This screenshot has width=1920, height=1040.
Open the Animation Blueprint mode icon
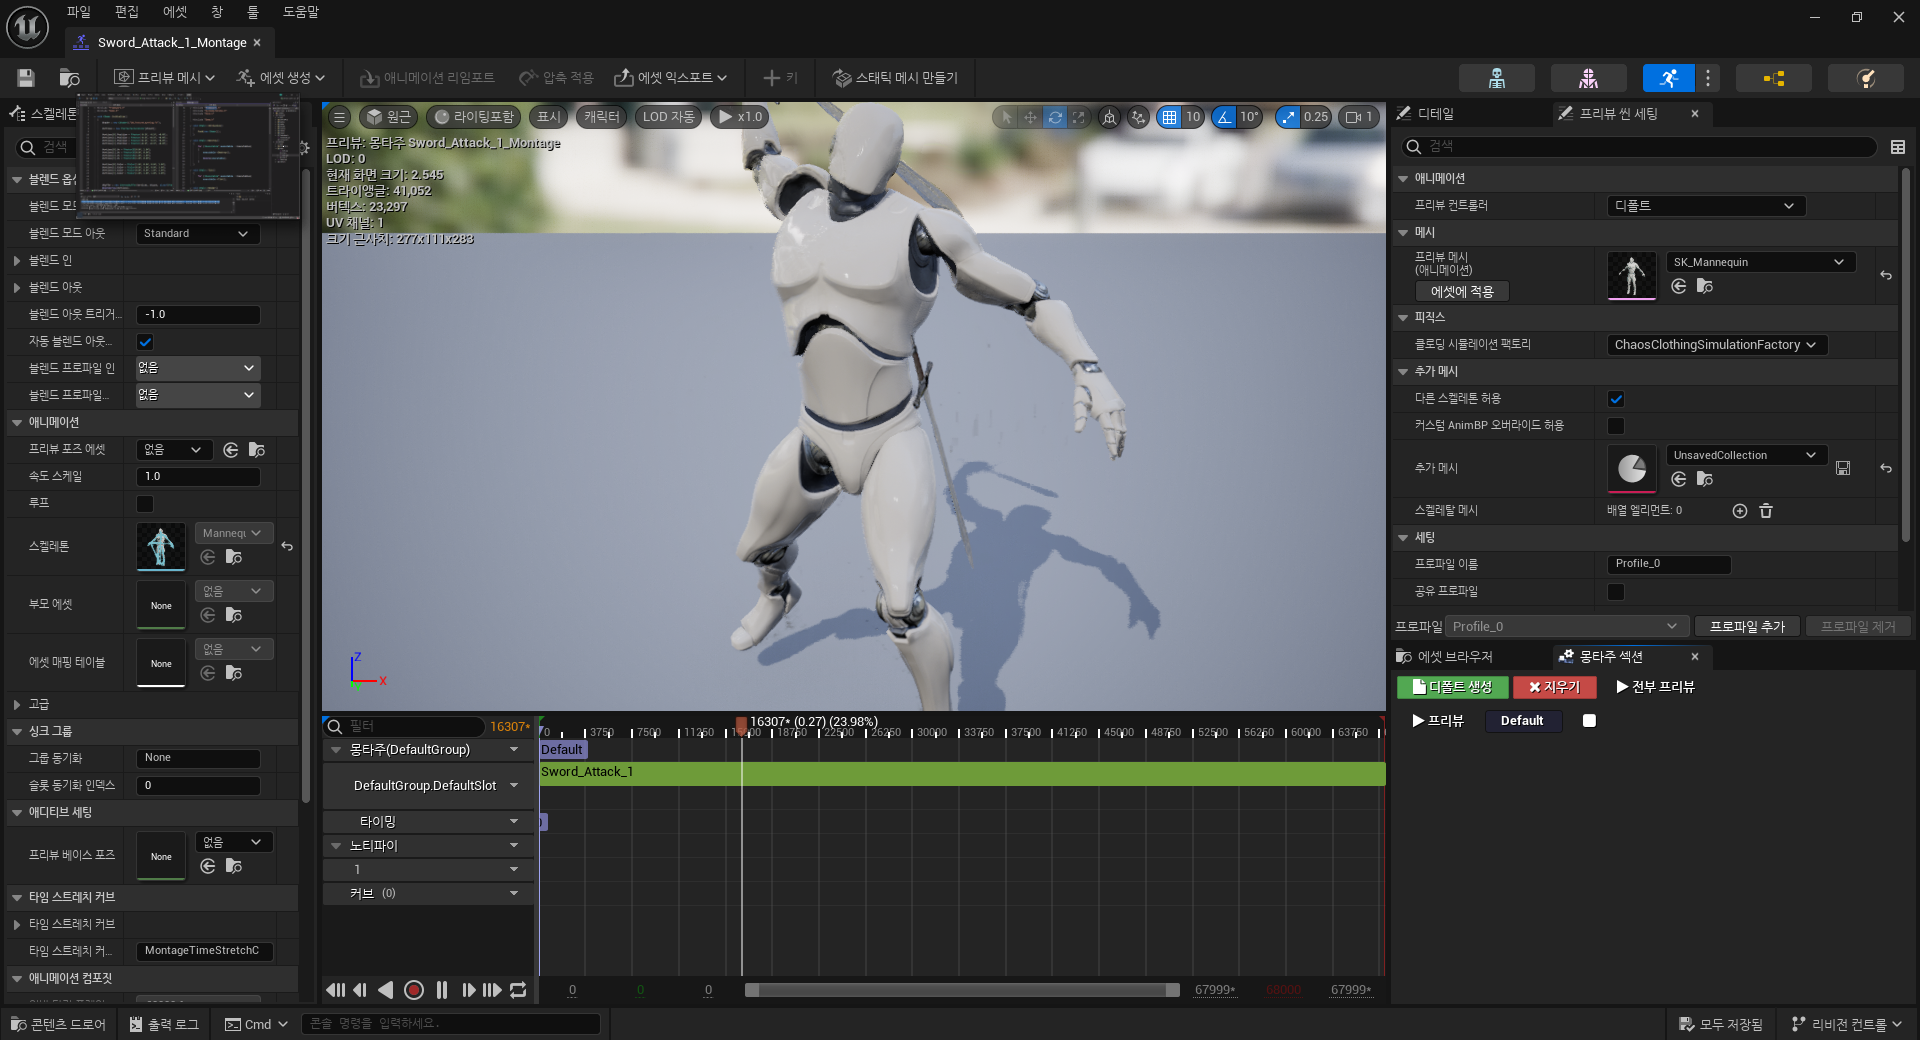(1774, 78)
